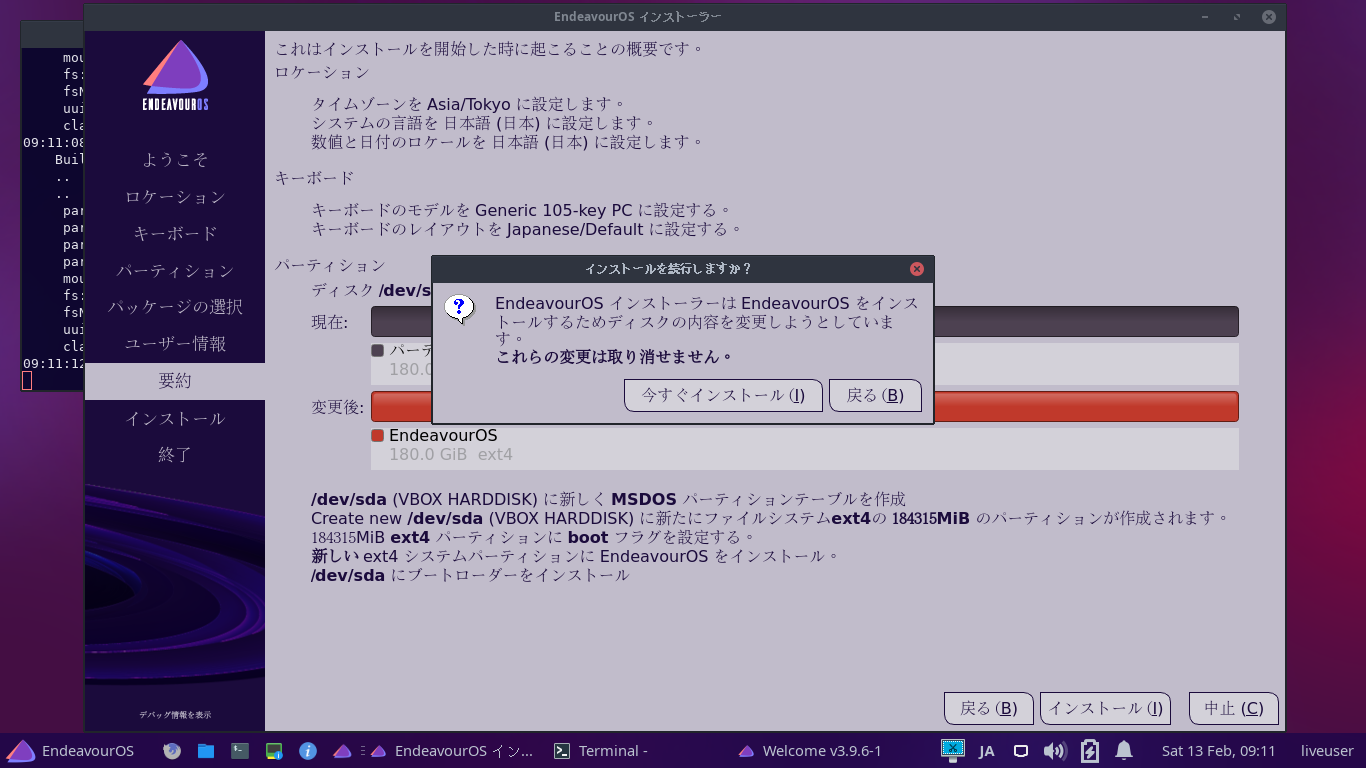Click the 中止 (C) cancel button
This screenshot has width=1366, height=768.
(1234, 708)
